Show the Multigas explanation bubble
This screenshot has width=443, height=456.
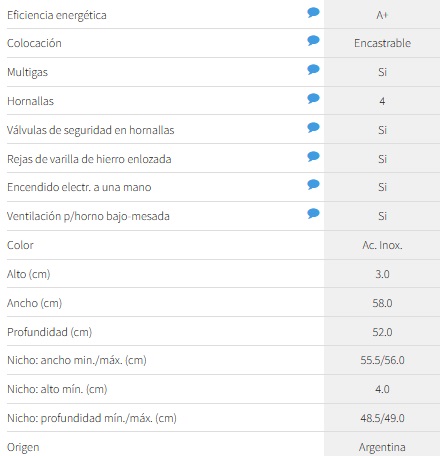click(x=313, y=70)
